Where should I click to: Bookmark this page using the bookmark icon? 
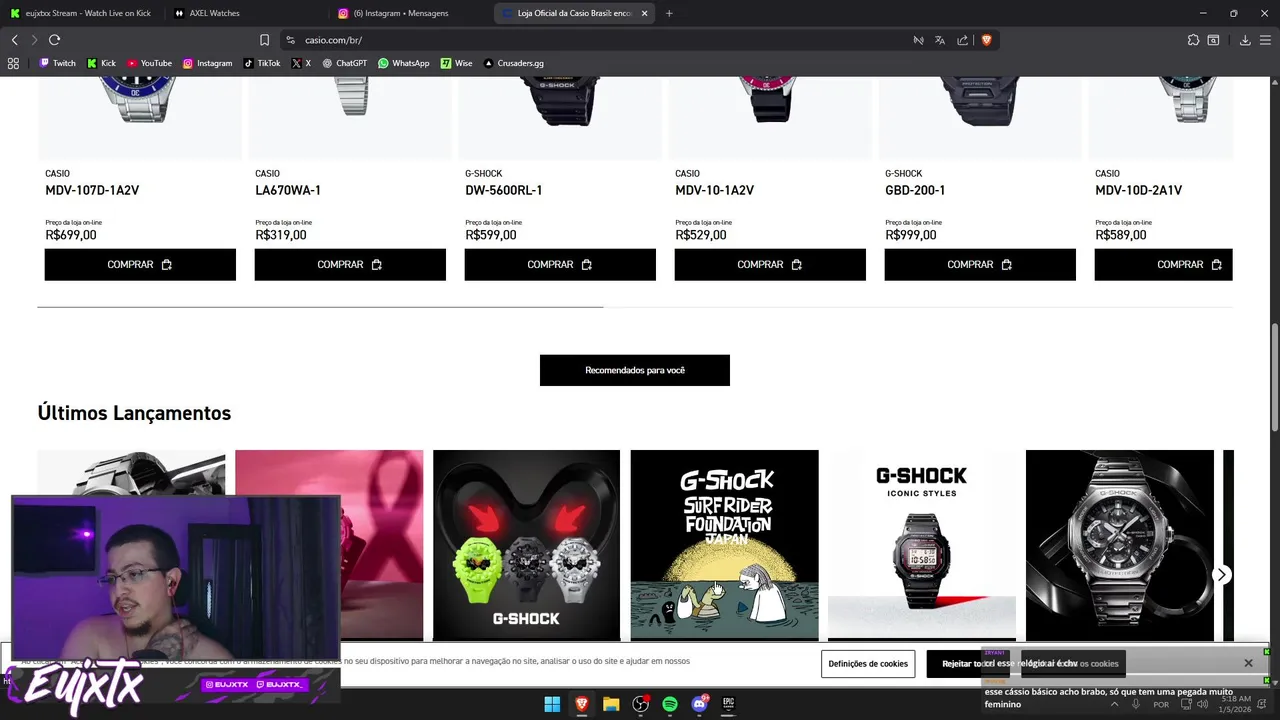[x=264, y=40]
